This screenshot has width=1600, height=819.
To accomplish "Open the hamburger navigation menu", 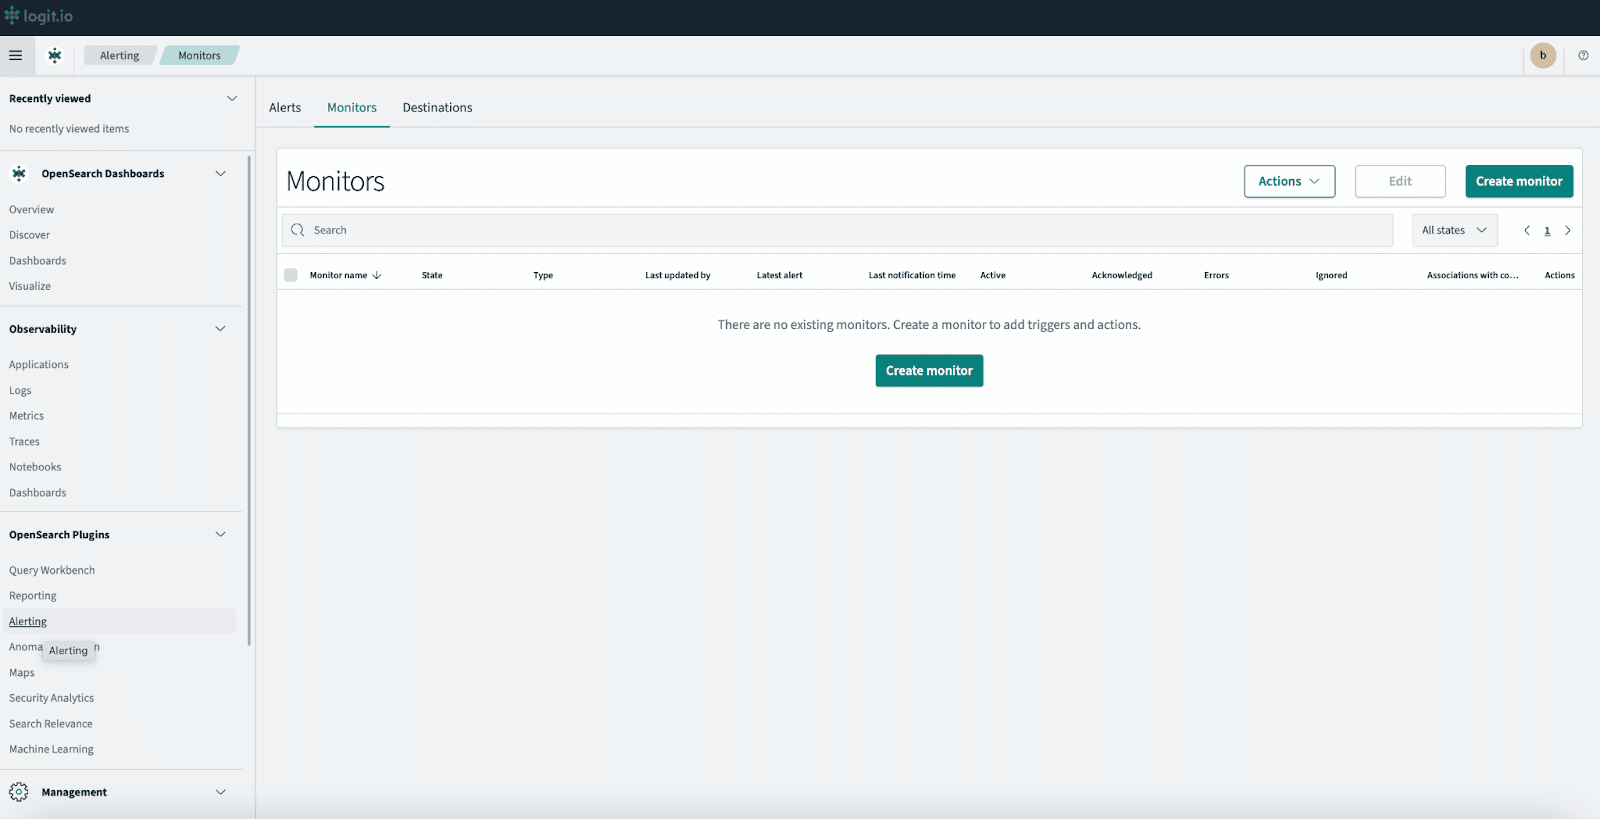I will coord(16,56).
